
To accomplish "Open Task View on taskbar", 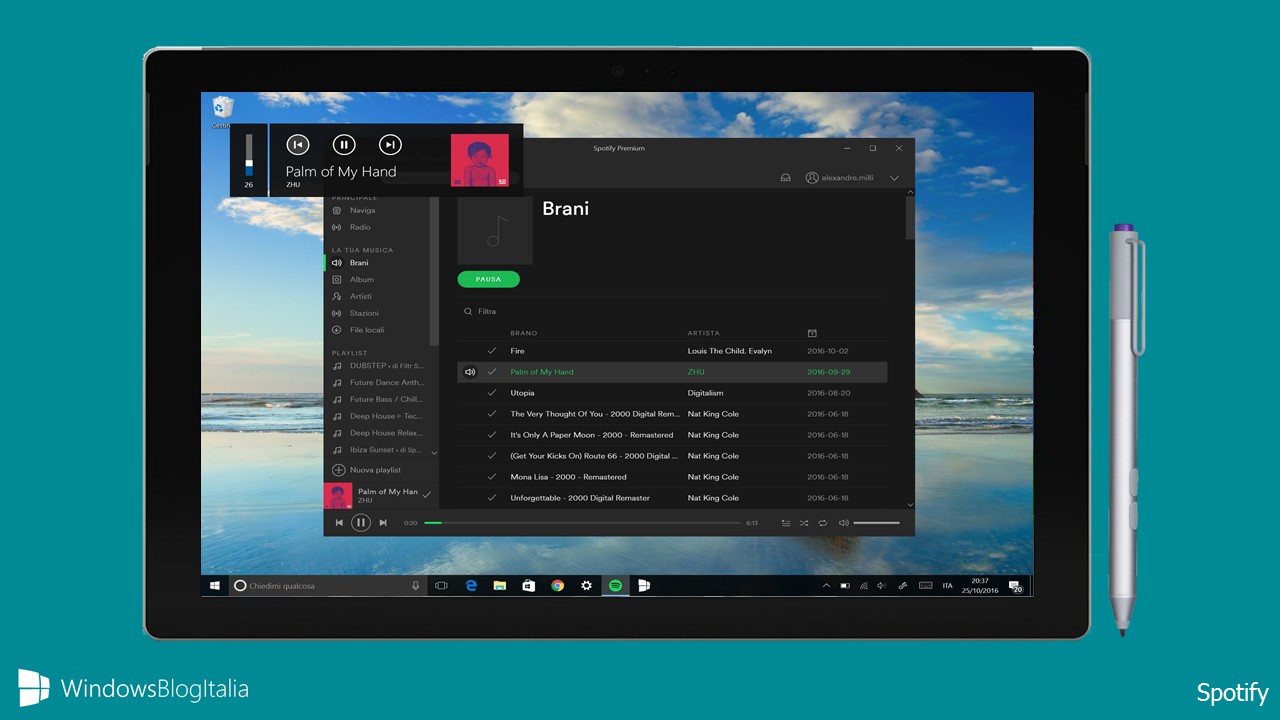I will (x=441, y=586).
